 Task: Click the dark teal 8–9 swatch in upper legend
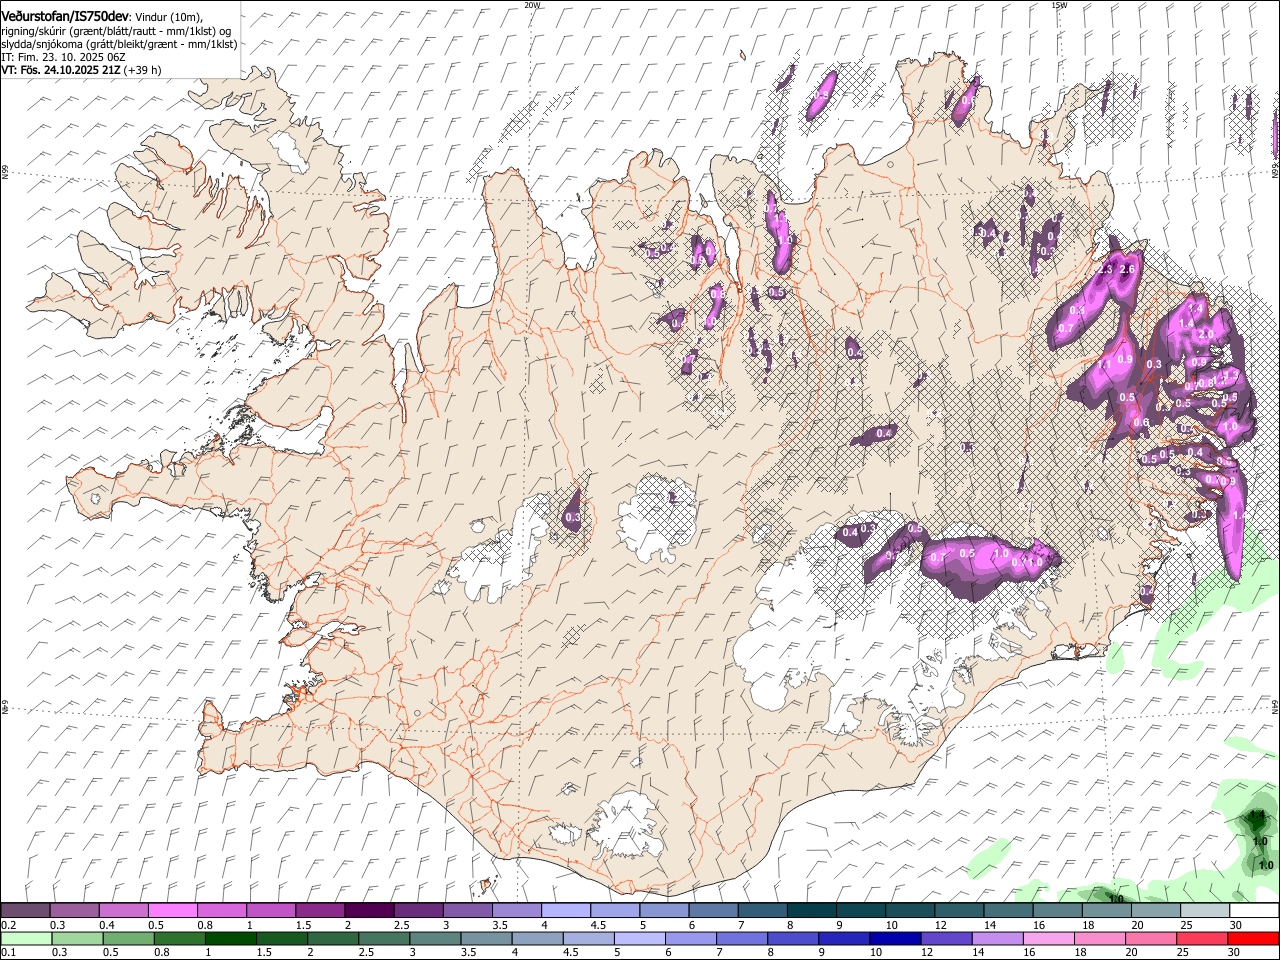click(811, 910)
